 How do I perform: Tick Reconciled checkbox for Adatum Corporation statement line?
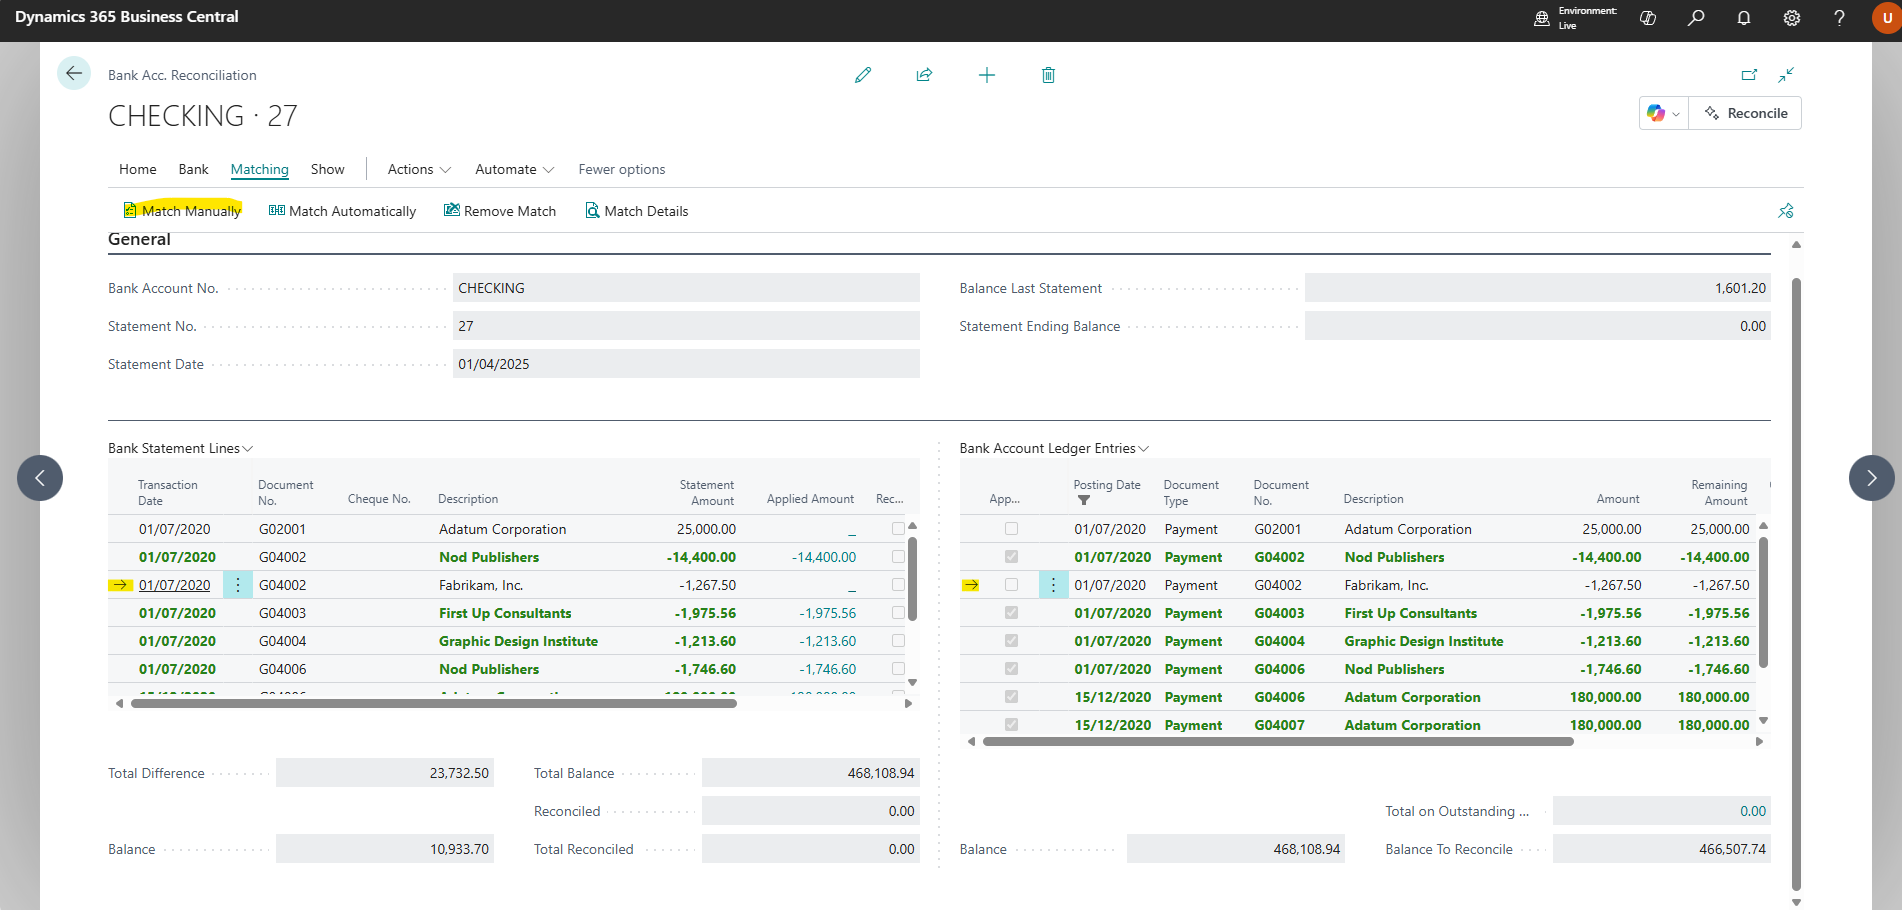coord(898,529)
